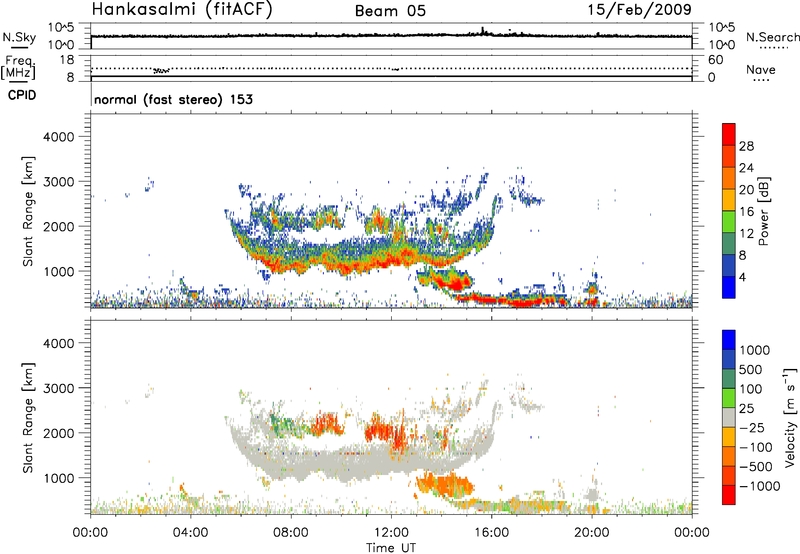800x554 pixels.
Task: Click 'Slant Range [km]' label of velocity panel
Action: (28, 418)
